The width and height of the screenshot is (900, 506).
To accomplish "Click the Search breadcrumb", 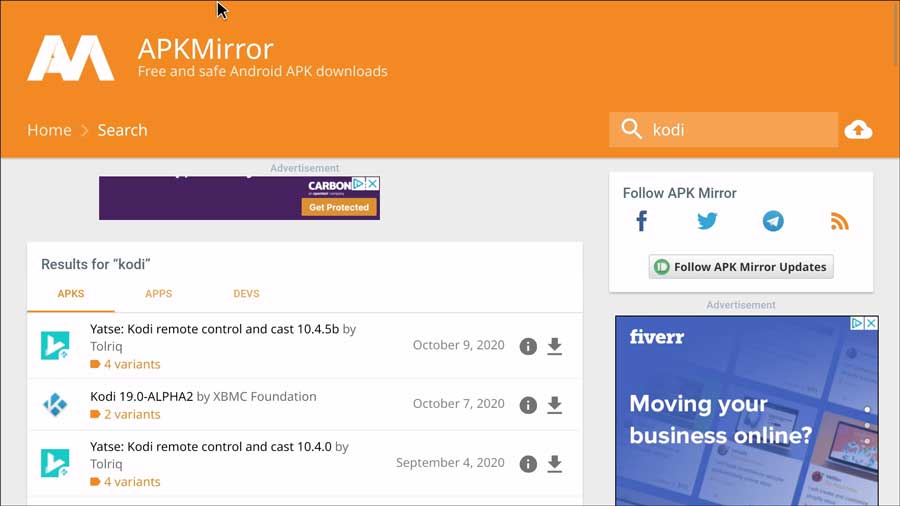I will (122, 130).
